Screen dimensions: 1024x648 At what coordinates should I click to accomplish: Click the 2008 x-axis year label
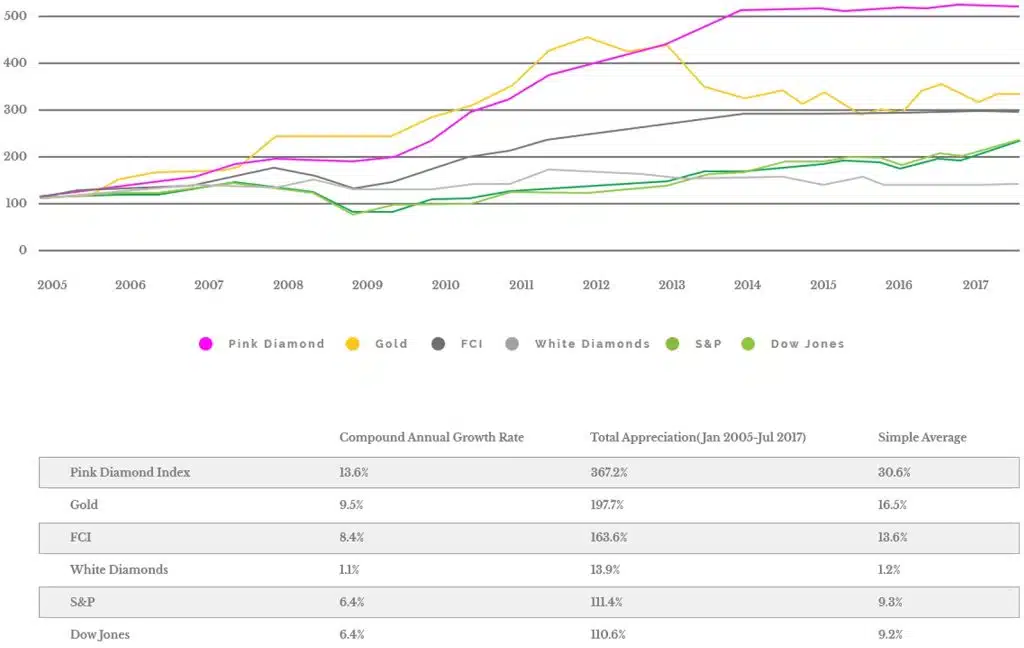(x=288, y=285)
